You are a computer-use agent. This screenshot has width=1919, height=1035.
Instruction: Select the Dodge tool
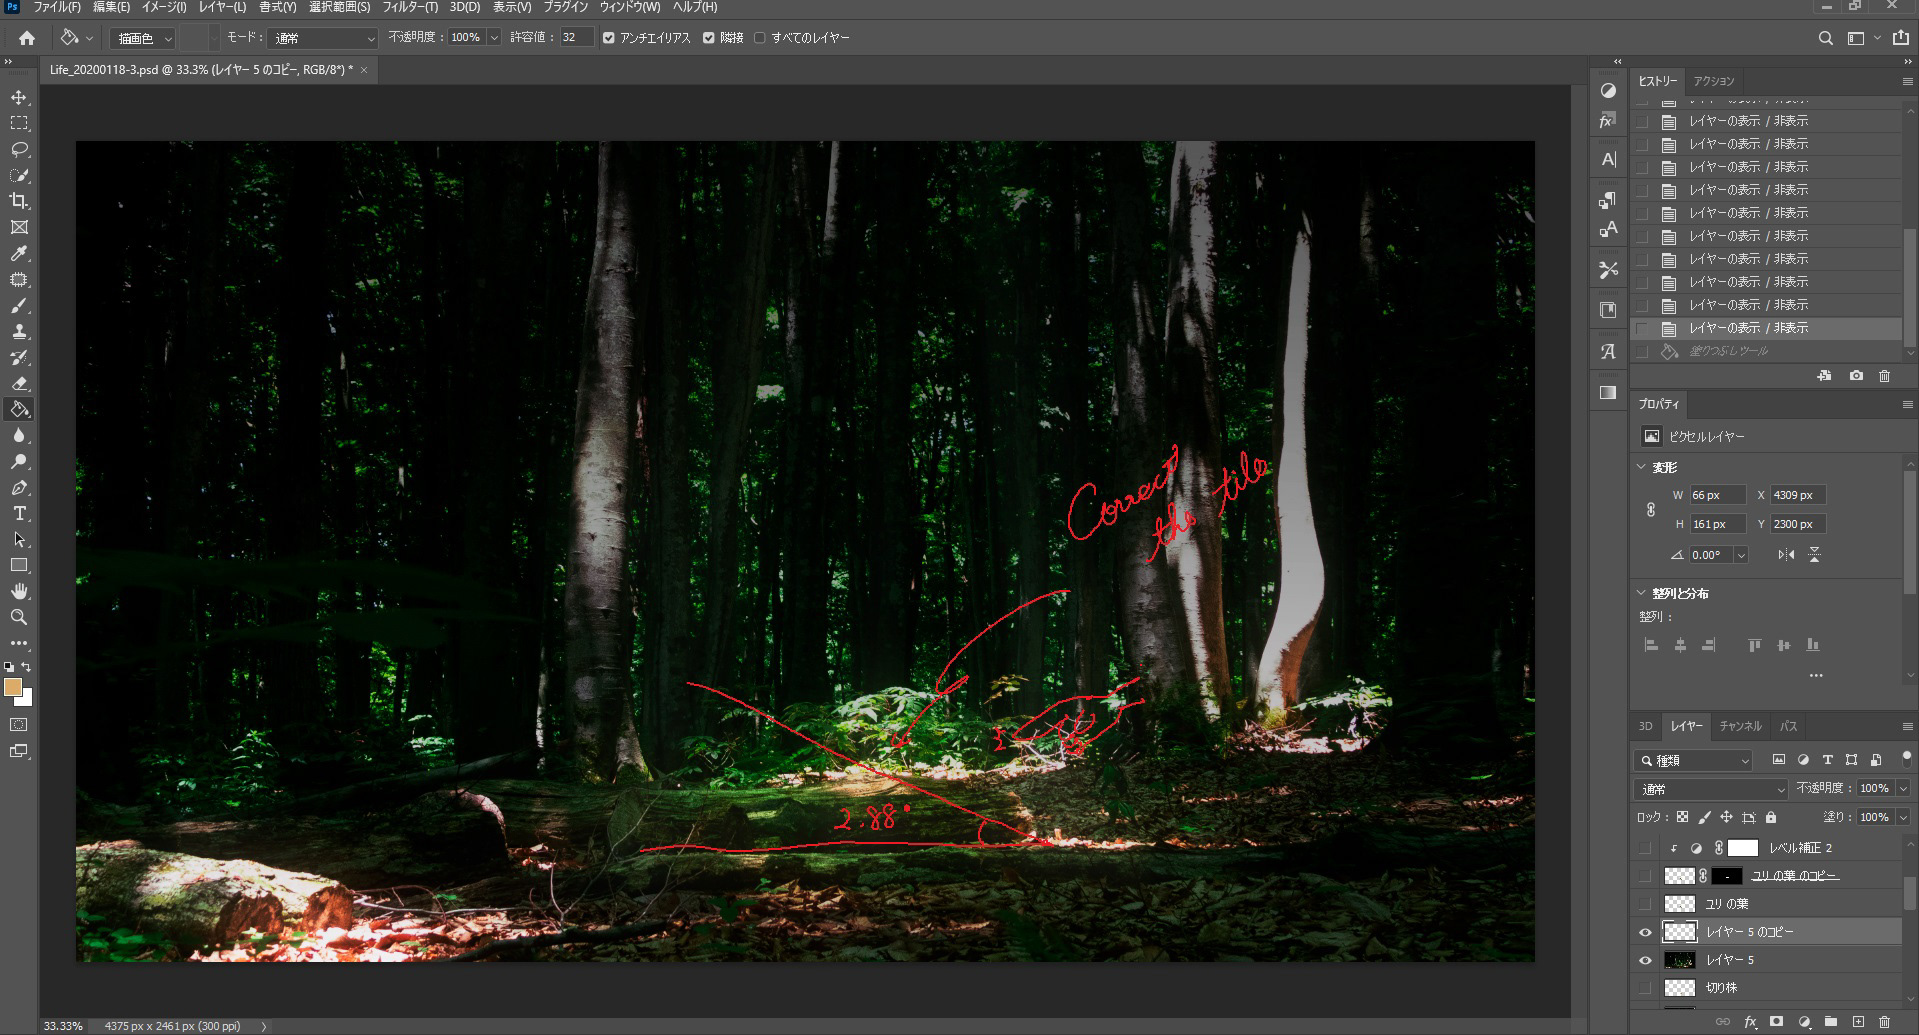[19, 462]
